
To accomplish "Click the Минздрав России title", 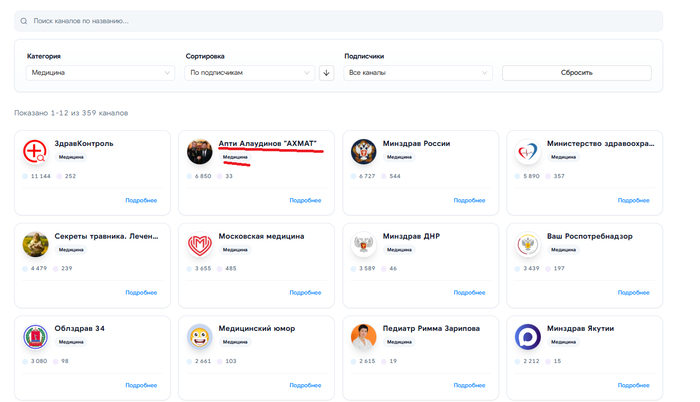I will point(417,143).
